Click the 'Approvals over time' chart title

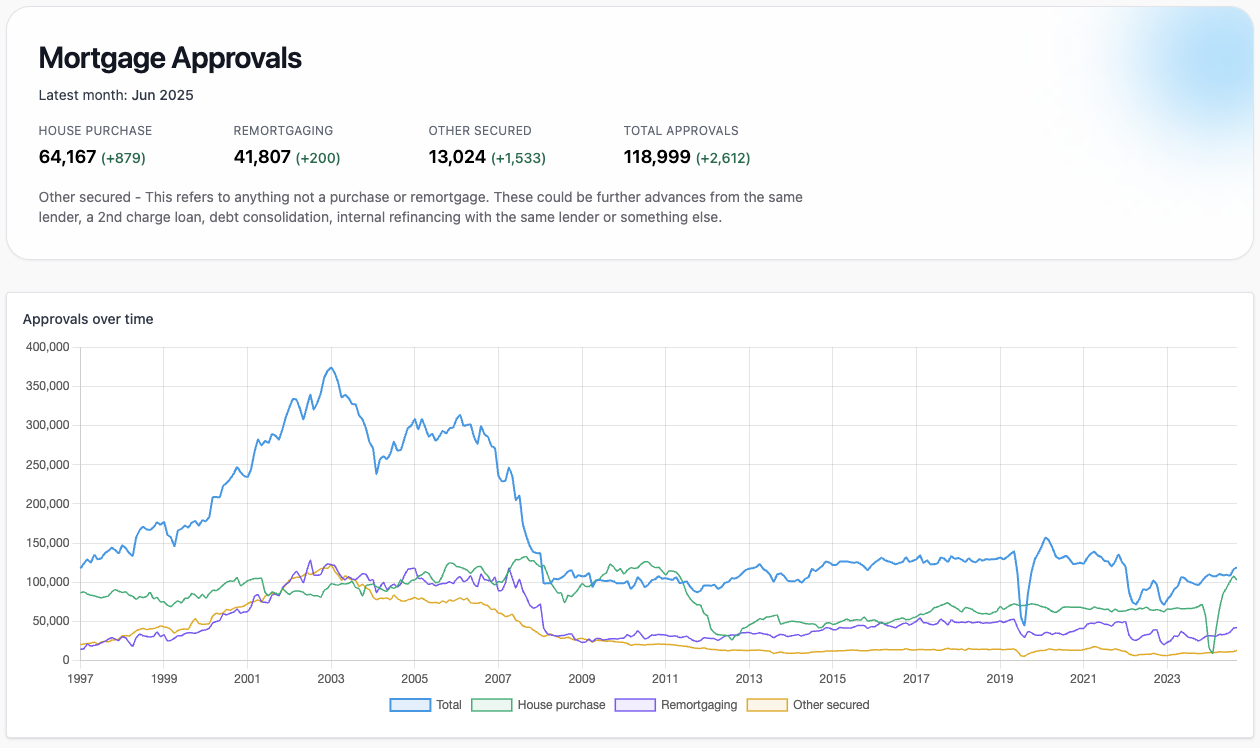[88, 319]
